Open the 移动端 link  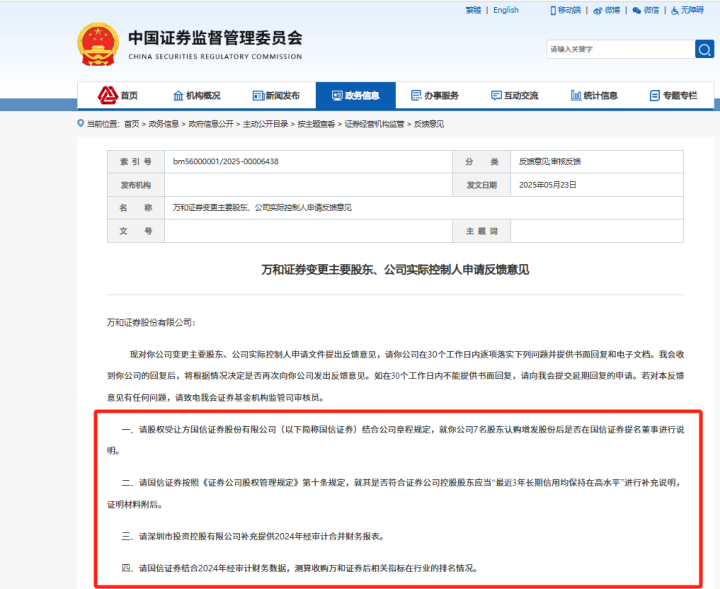(x=569, y=10)
